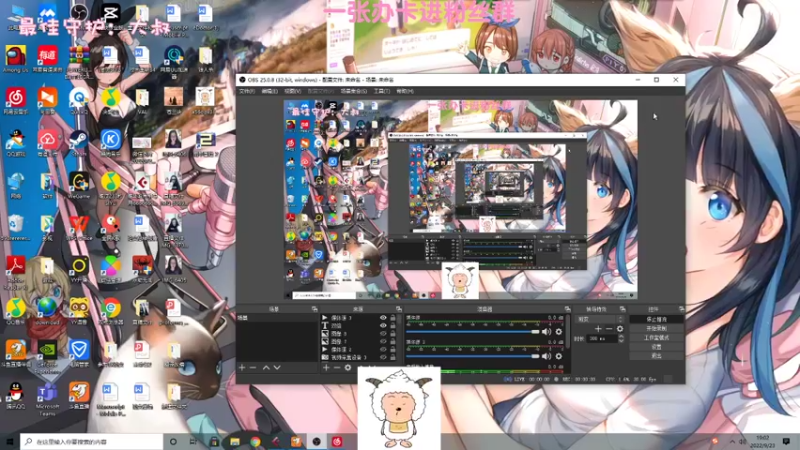Screen dimensions: 800x450
Task: Remove the transition with the minus icon in the 转场特效 dock
Action: coord(609,329)
